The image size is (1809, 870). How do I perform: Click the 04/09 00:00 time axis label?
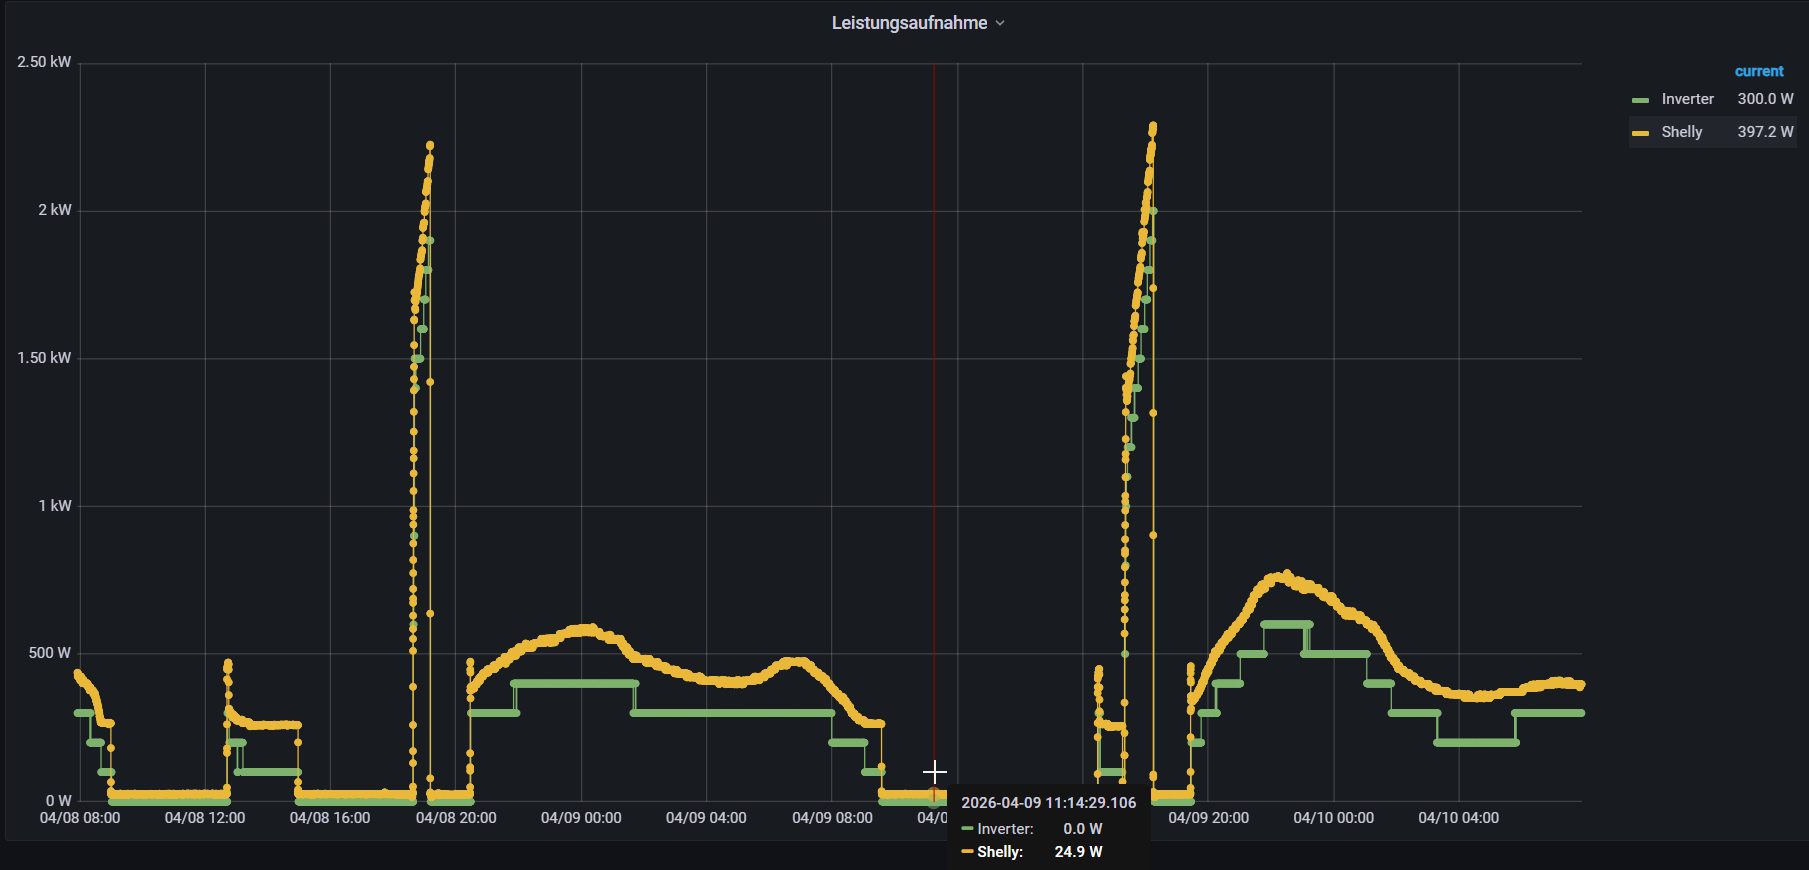[x=581, y=818]
